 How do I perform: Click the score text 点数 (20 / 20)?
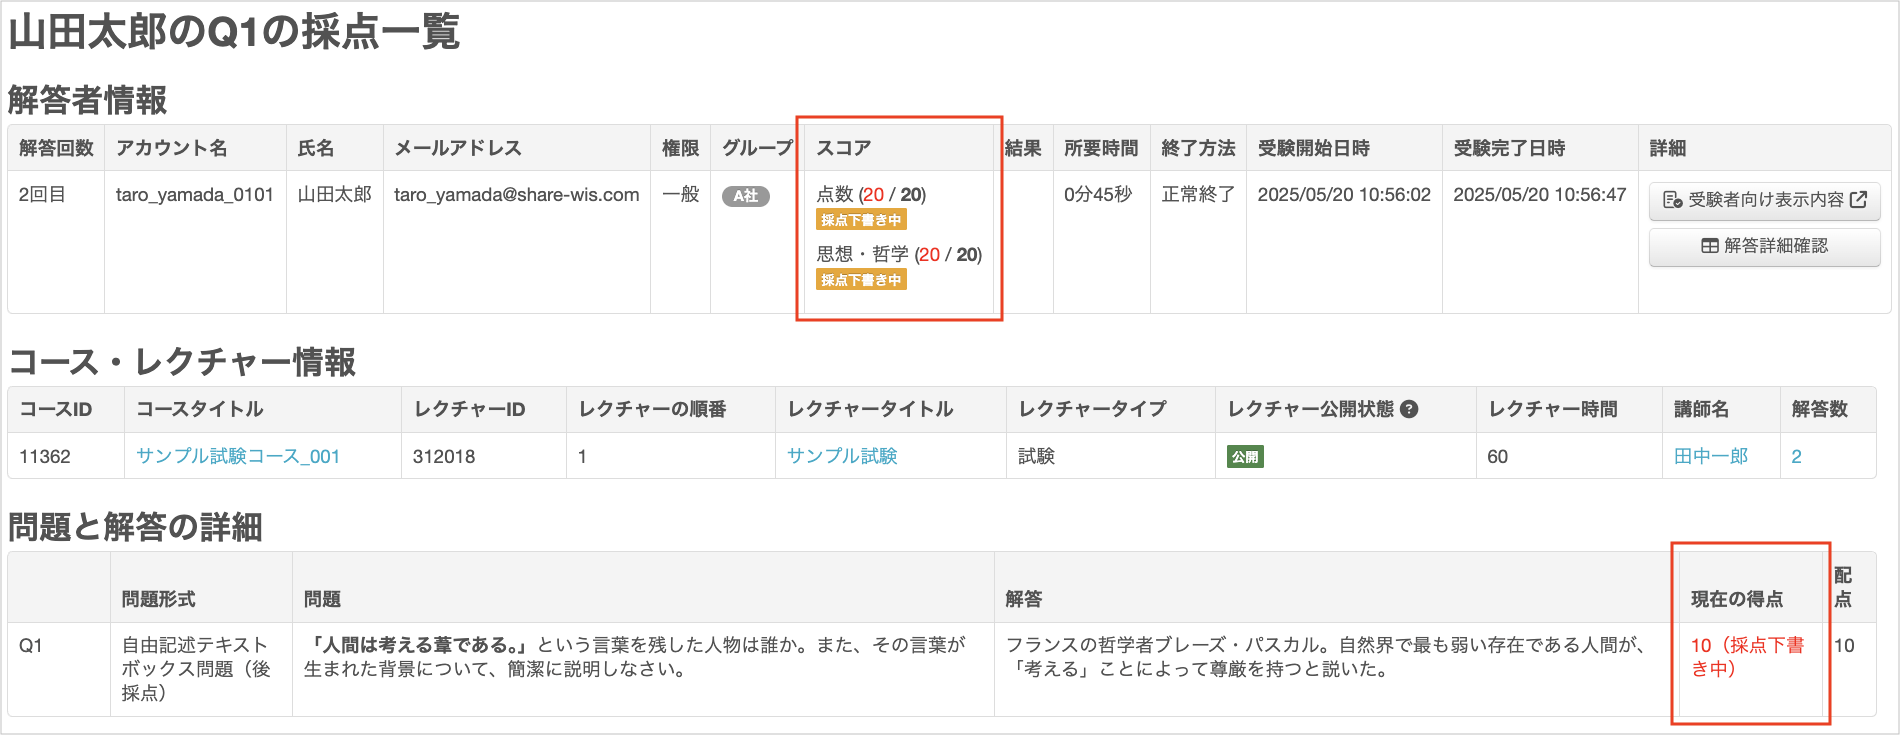(871, 195)
